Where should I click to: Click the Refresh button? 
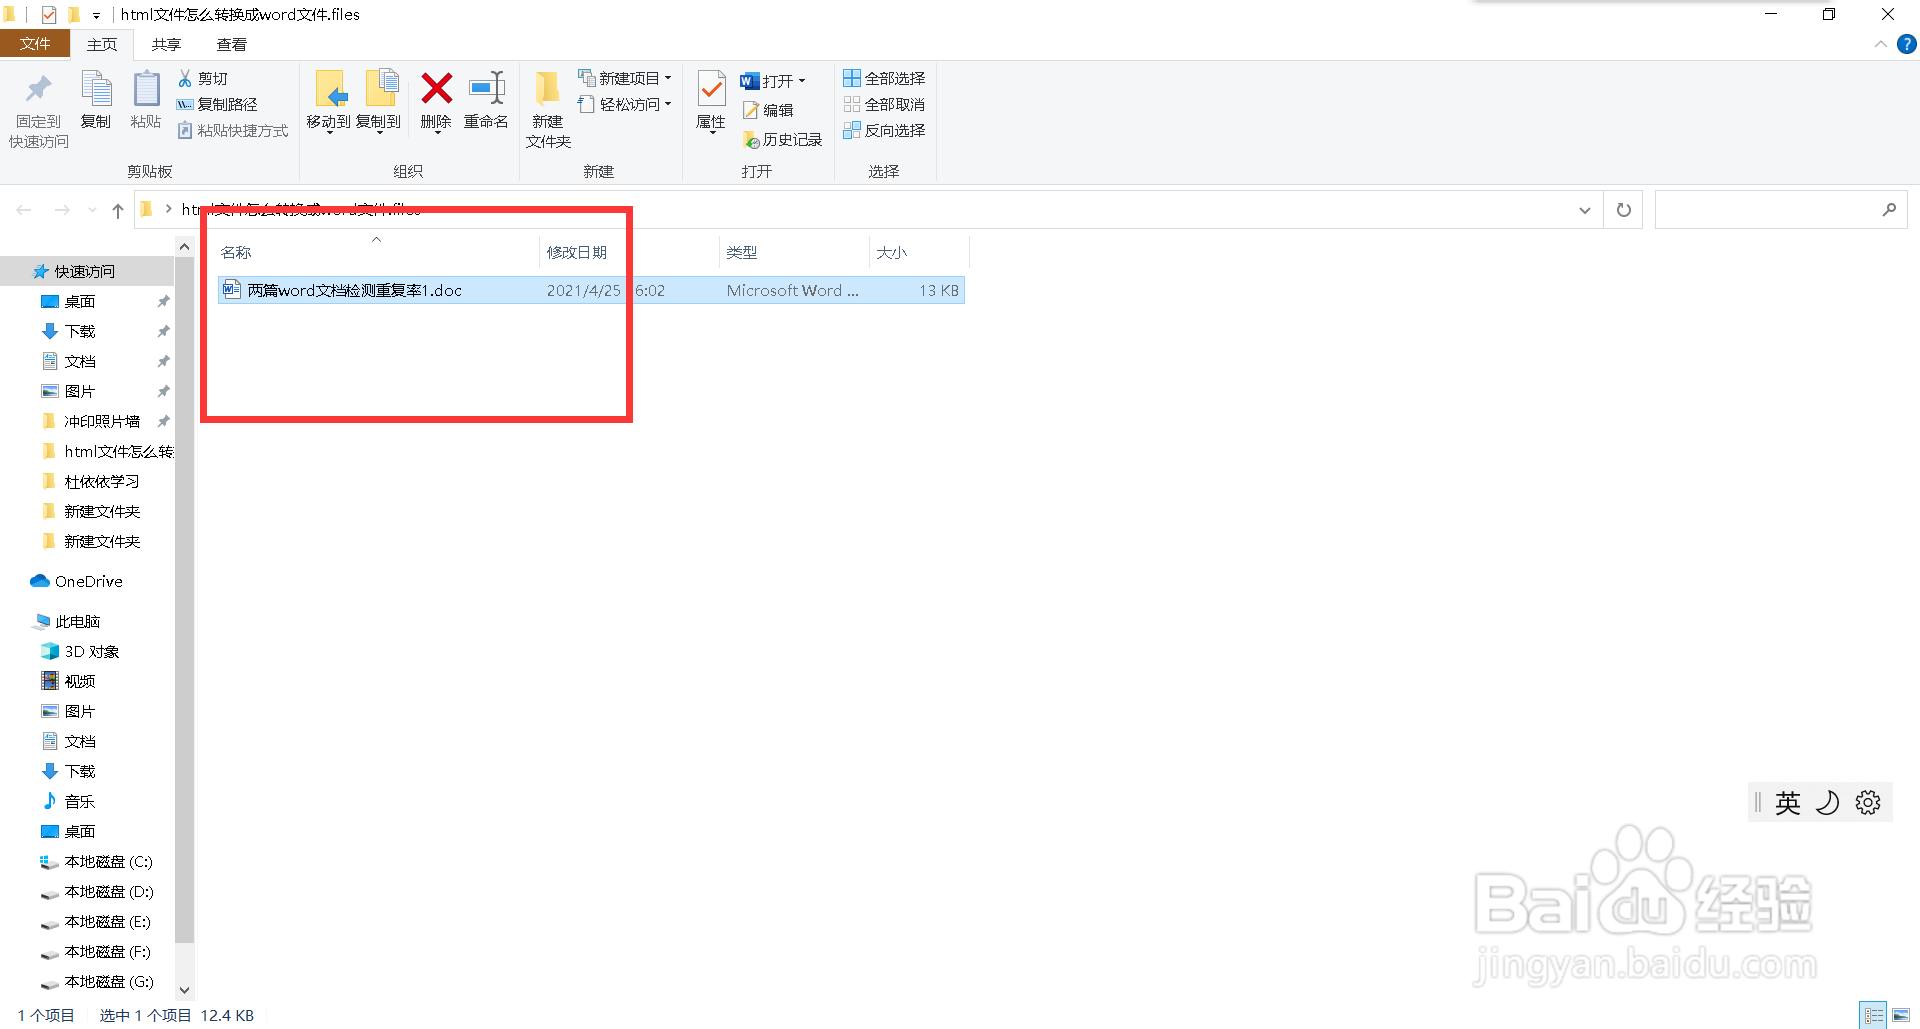[x=1623, y=210]
